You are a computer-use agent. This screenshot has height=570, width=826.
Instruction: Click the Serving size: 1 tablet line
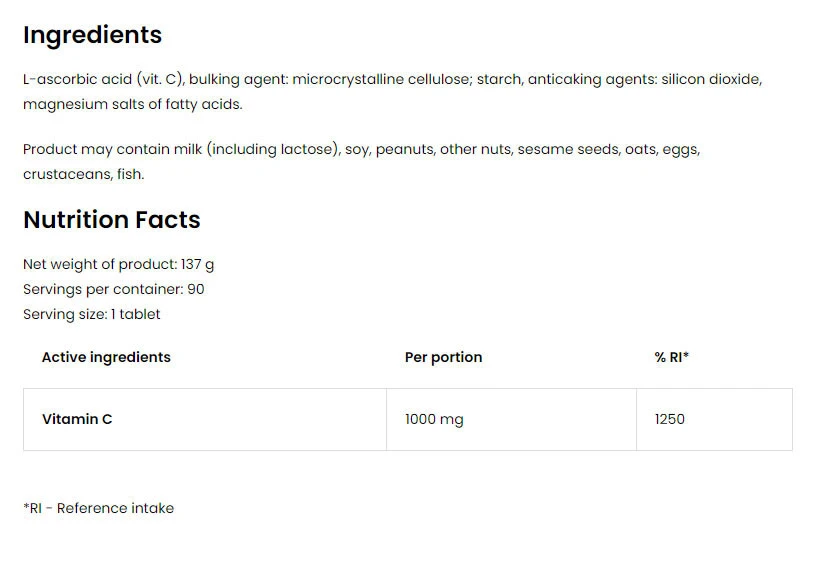coord(91,314)
